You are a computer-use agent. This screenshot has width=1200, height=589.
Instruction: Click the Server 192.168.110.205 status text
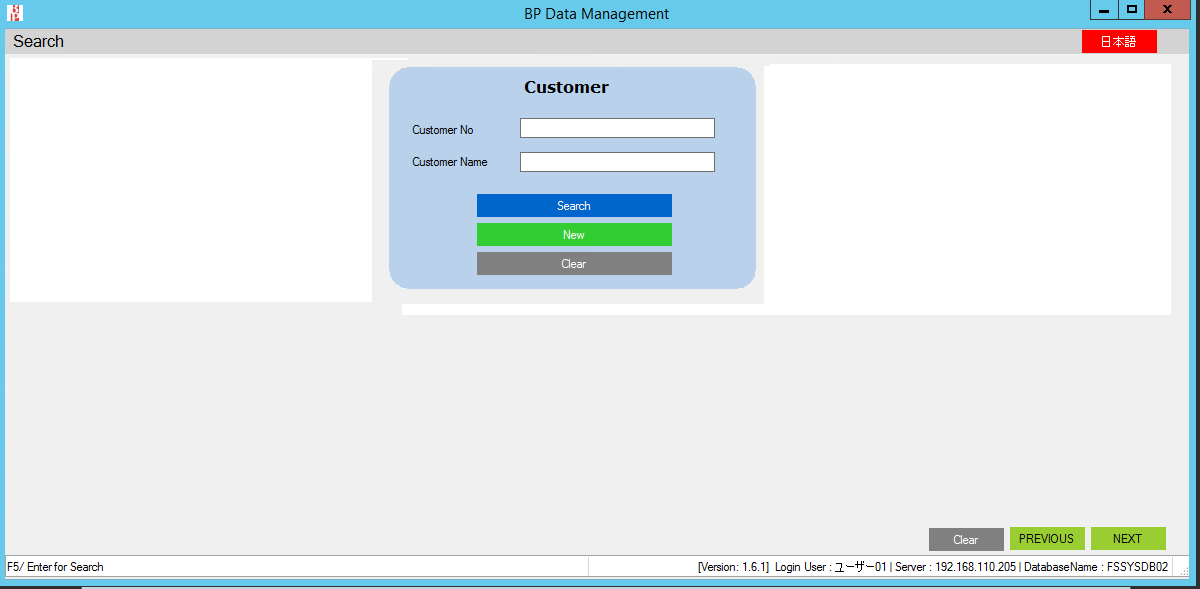955,567
